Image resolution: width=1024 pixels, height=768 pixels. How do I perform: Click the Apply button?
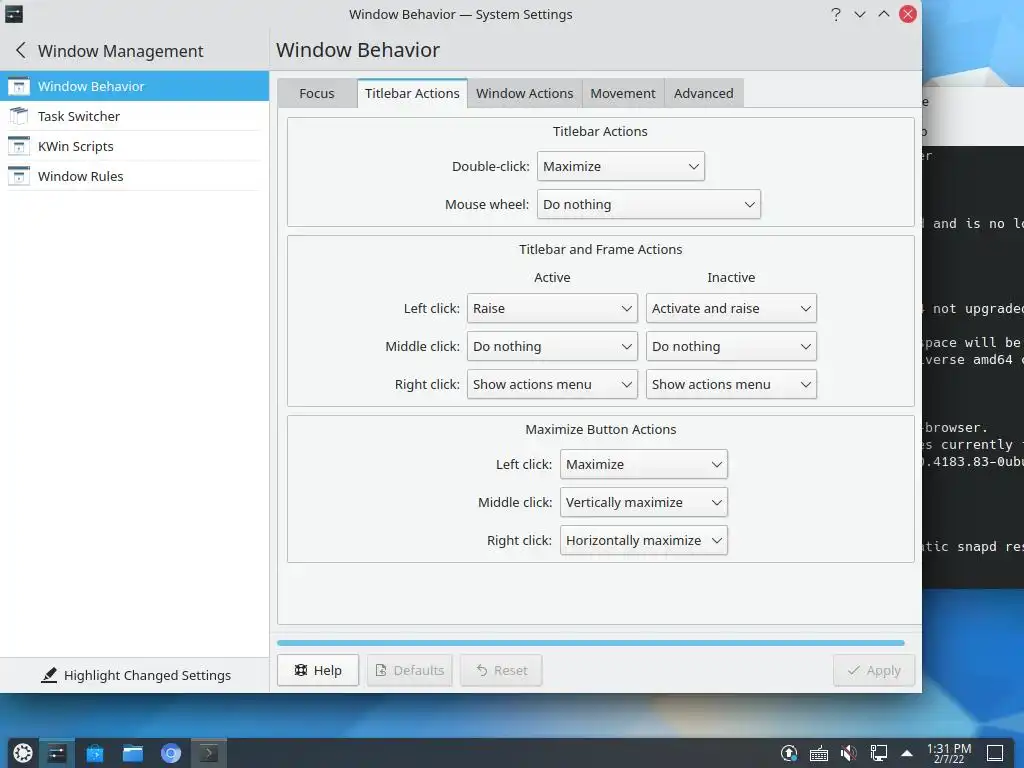[x=874, y=670]
